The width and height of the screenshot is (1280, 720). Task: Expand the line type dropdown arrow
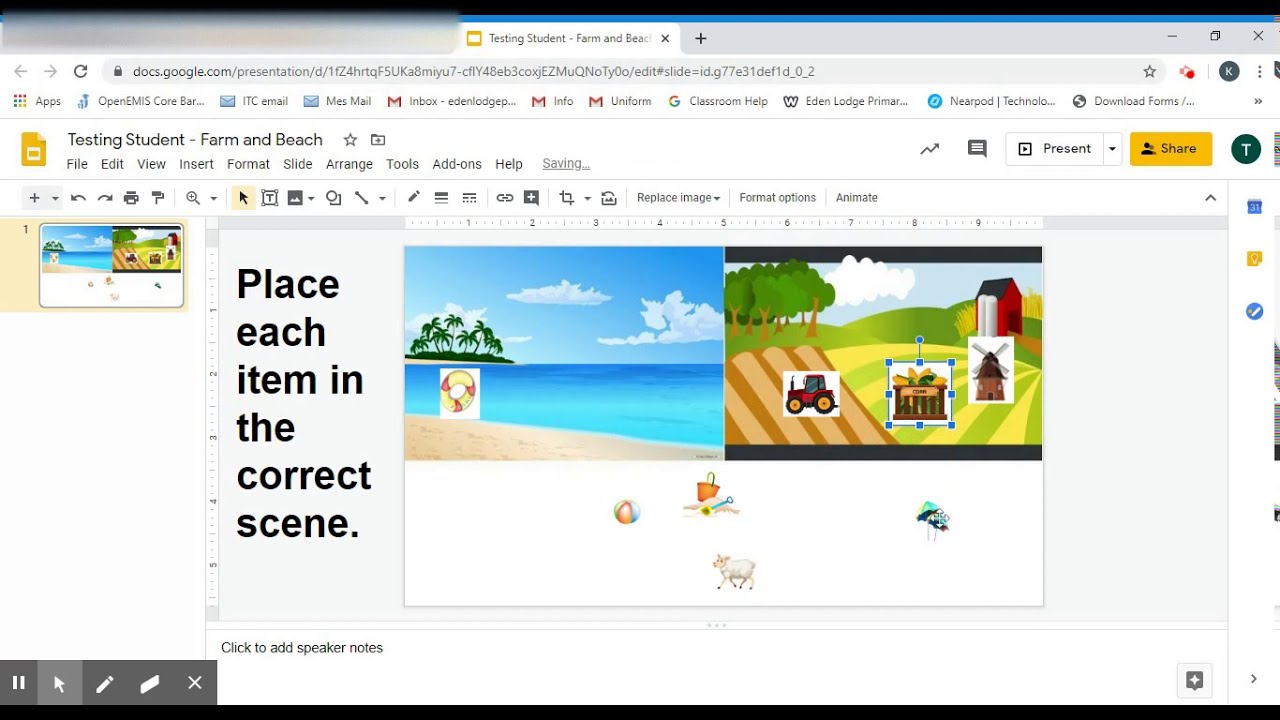[382, 198]
